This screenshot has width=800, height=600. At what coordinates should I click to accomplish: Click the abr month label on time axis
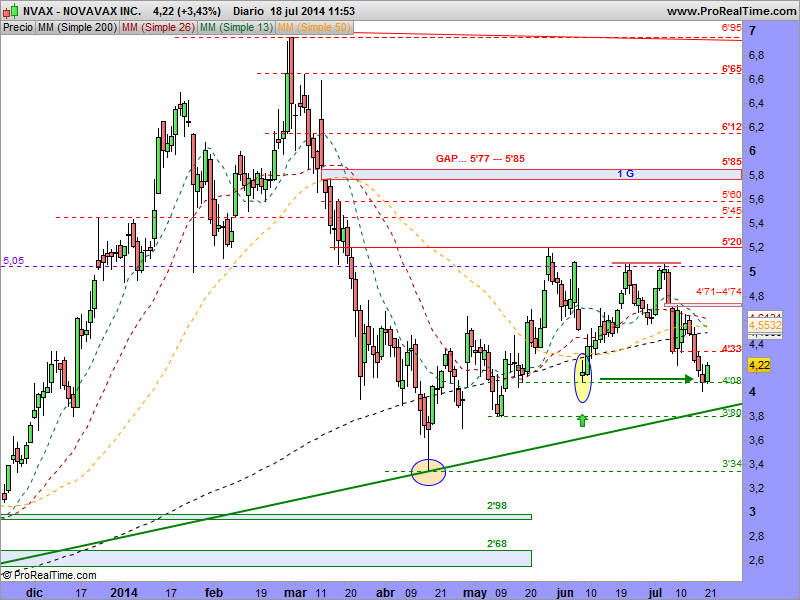[385, 593]
